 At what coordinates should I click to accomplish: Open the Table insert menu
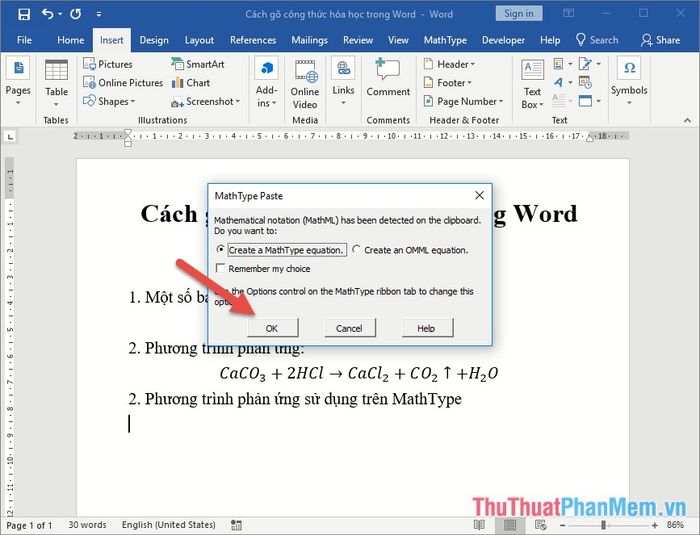click(x=56, y=84)
